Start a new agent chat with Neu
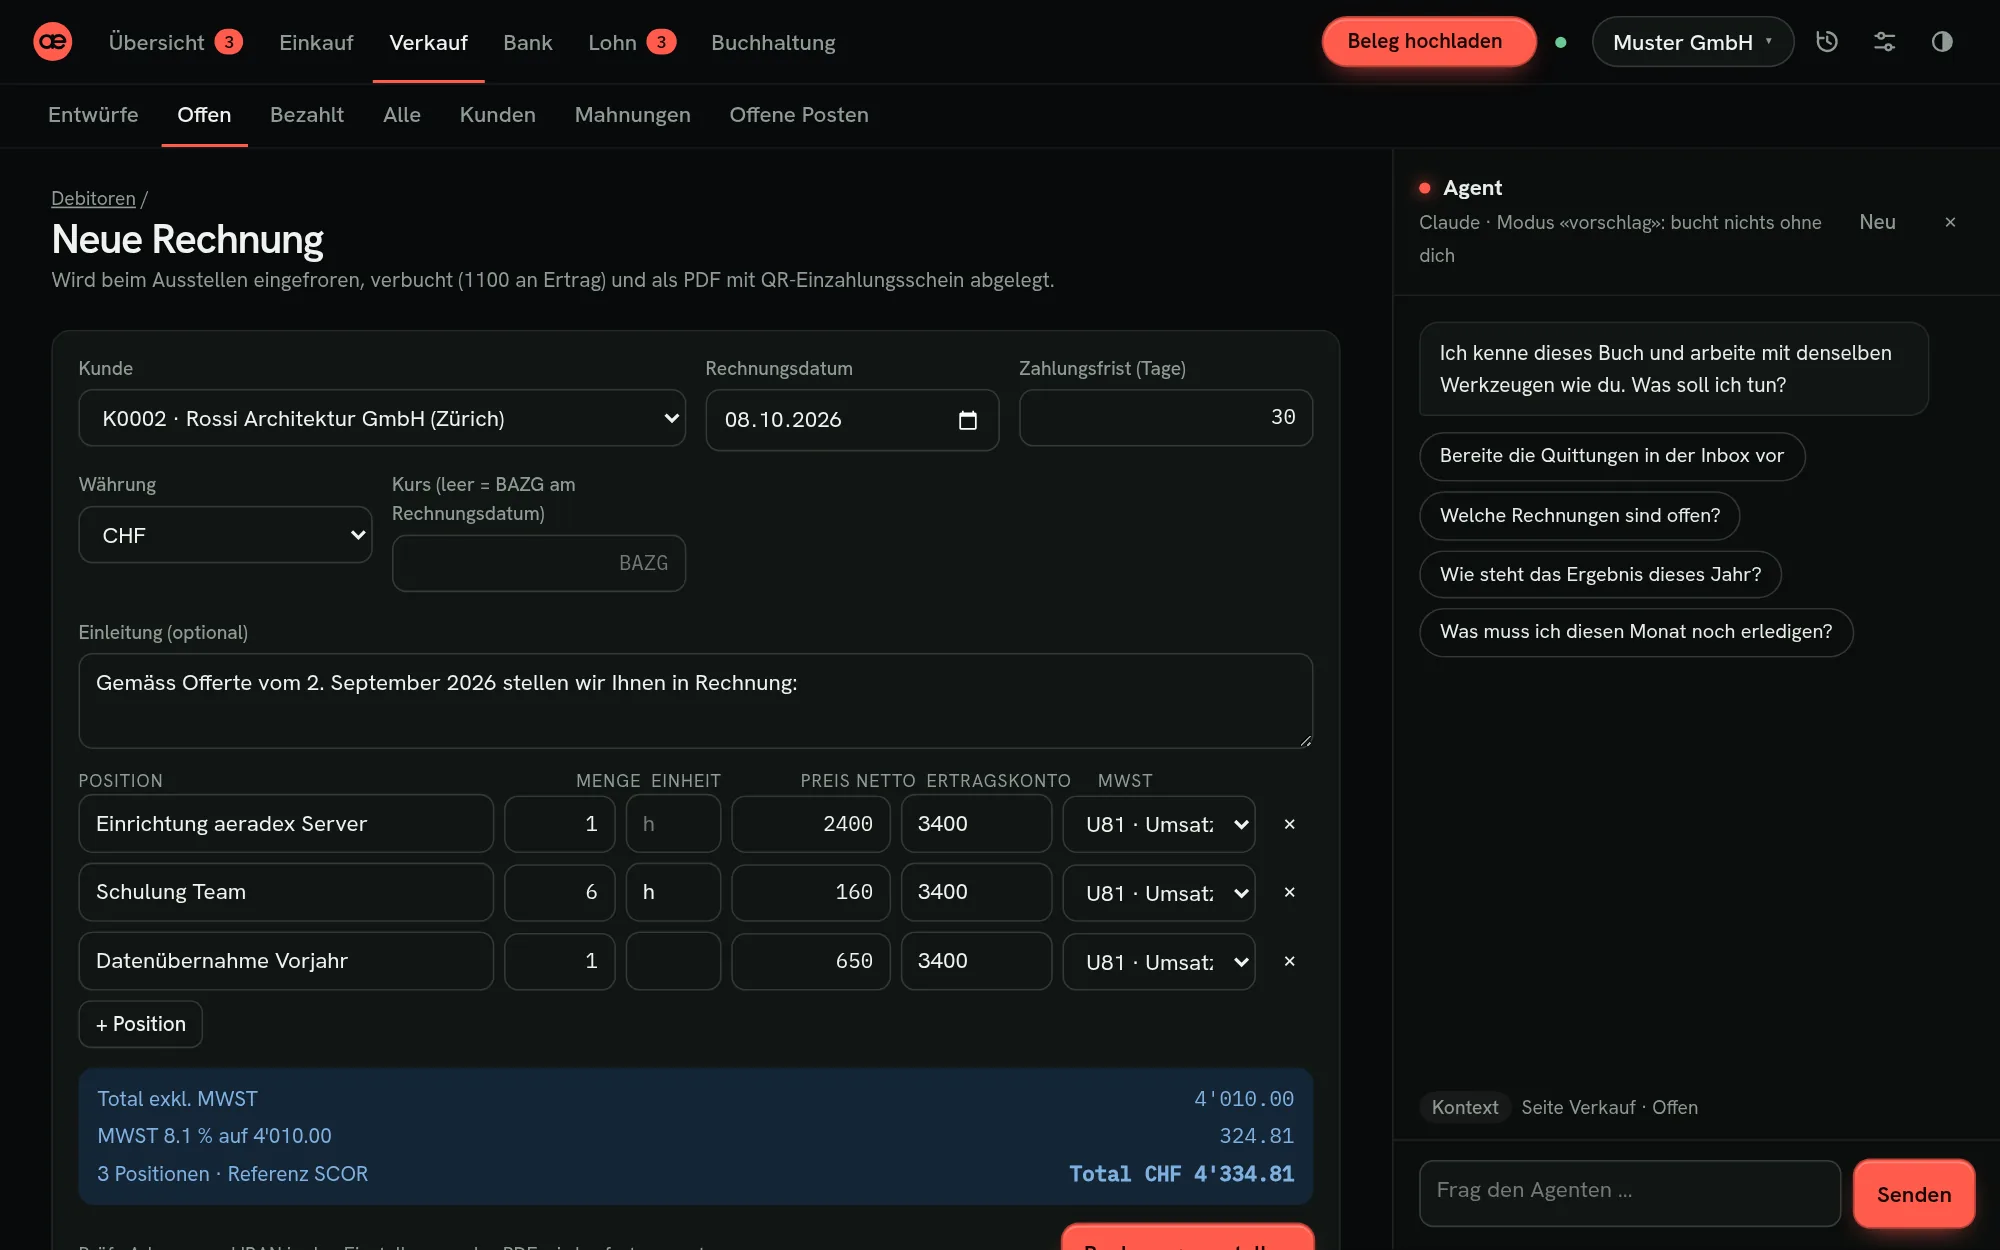 click(x=1877, y=222)
